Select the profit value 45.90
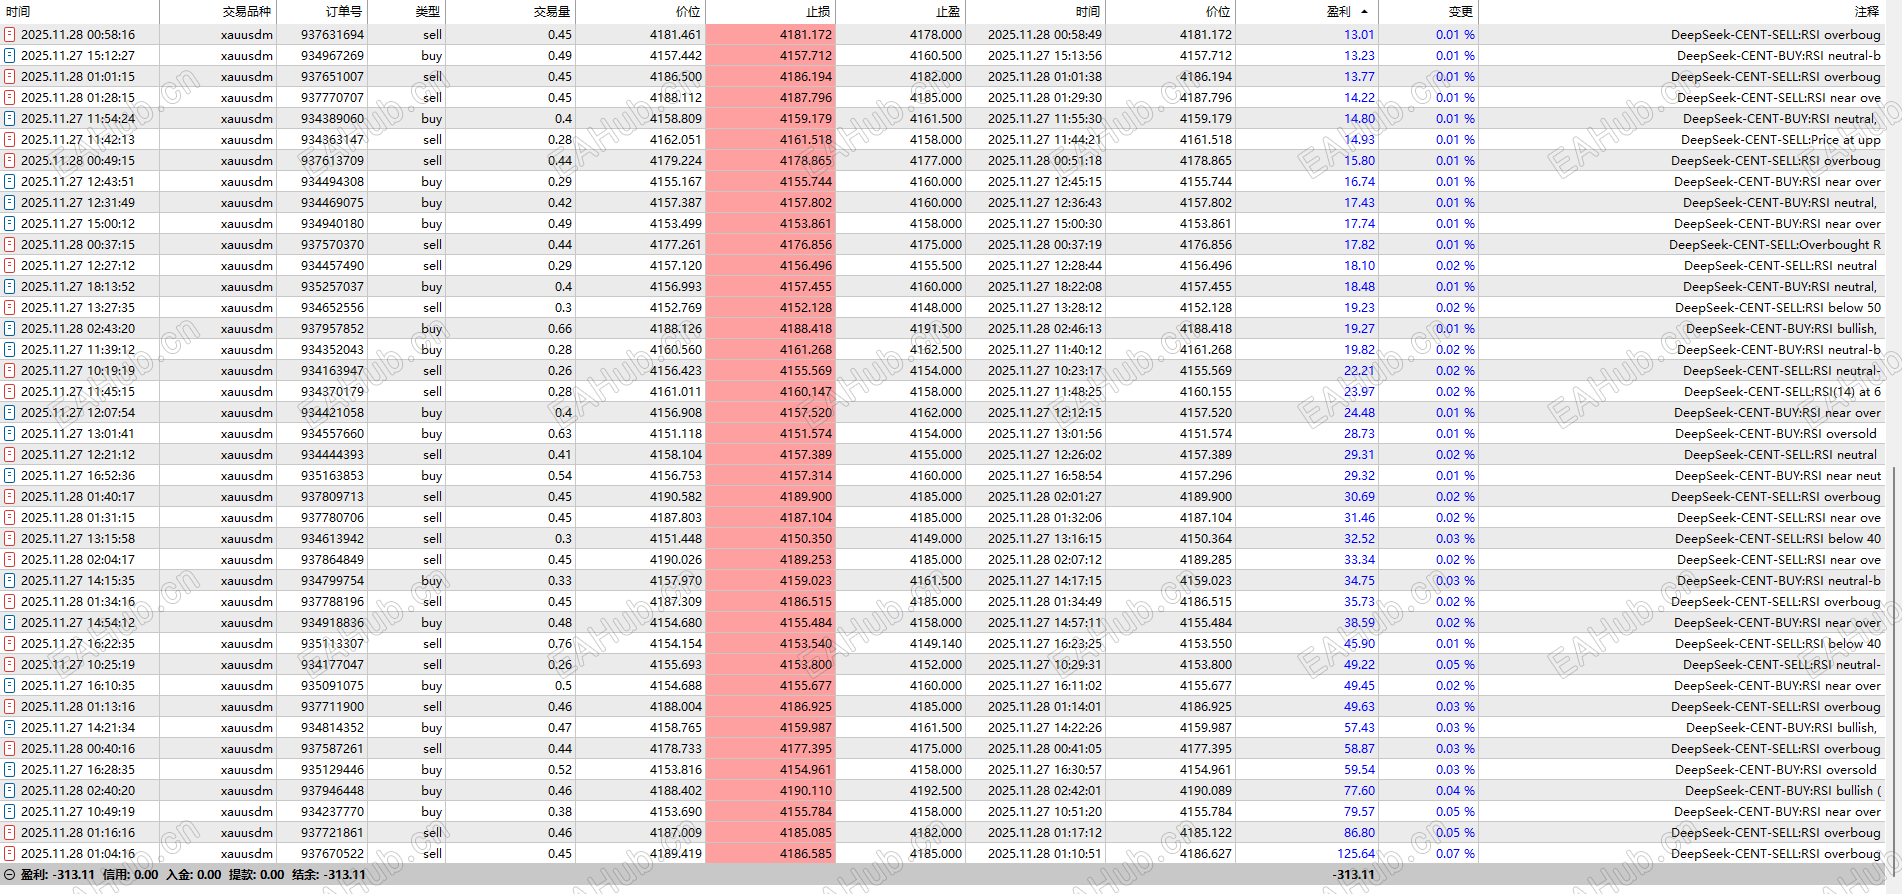Viewport: 1902px width, 894px height. pyautogui.click(x=1359, y=643)
